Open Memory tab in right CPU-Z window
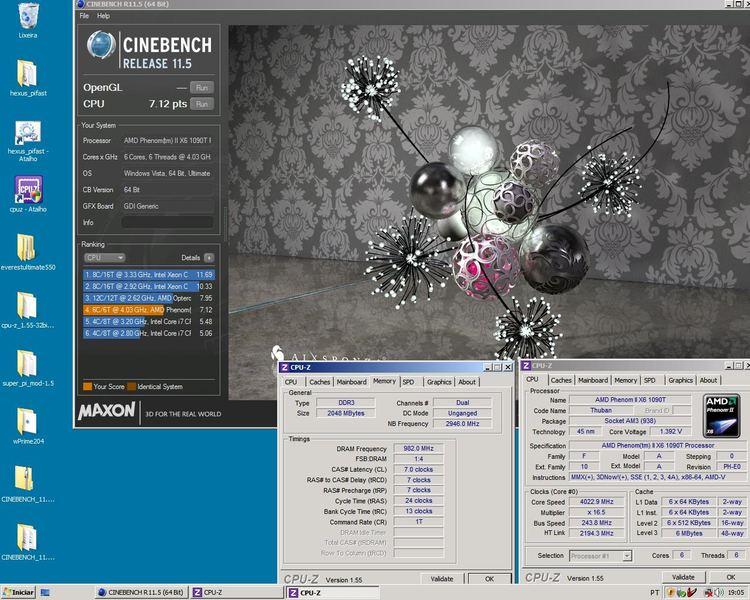The width and height of the screenshot is (750, 600). [626, 380]
